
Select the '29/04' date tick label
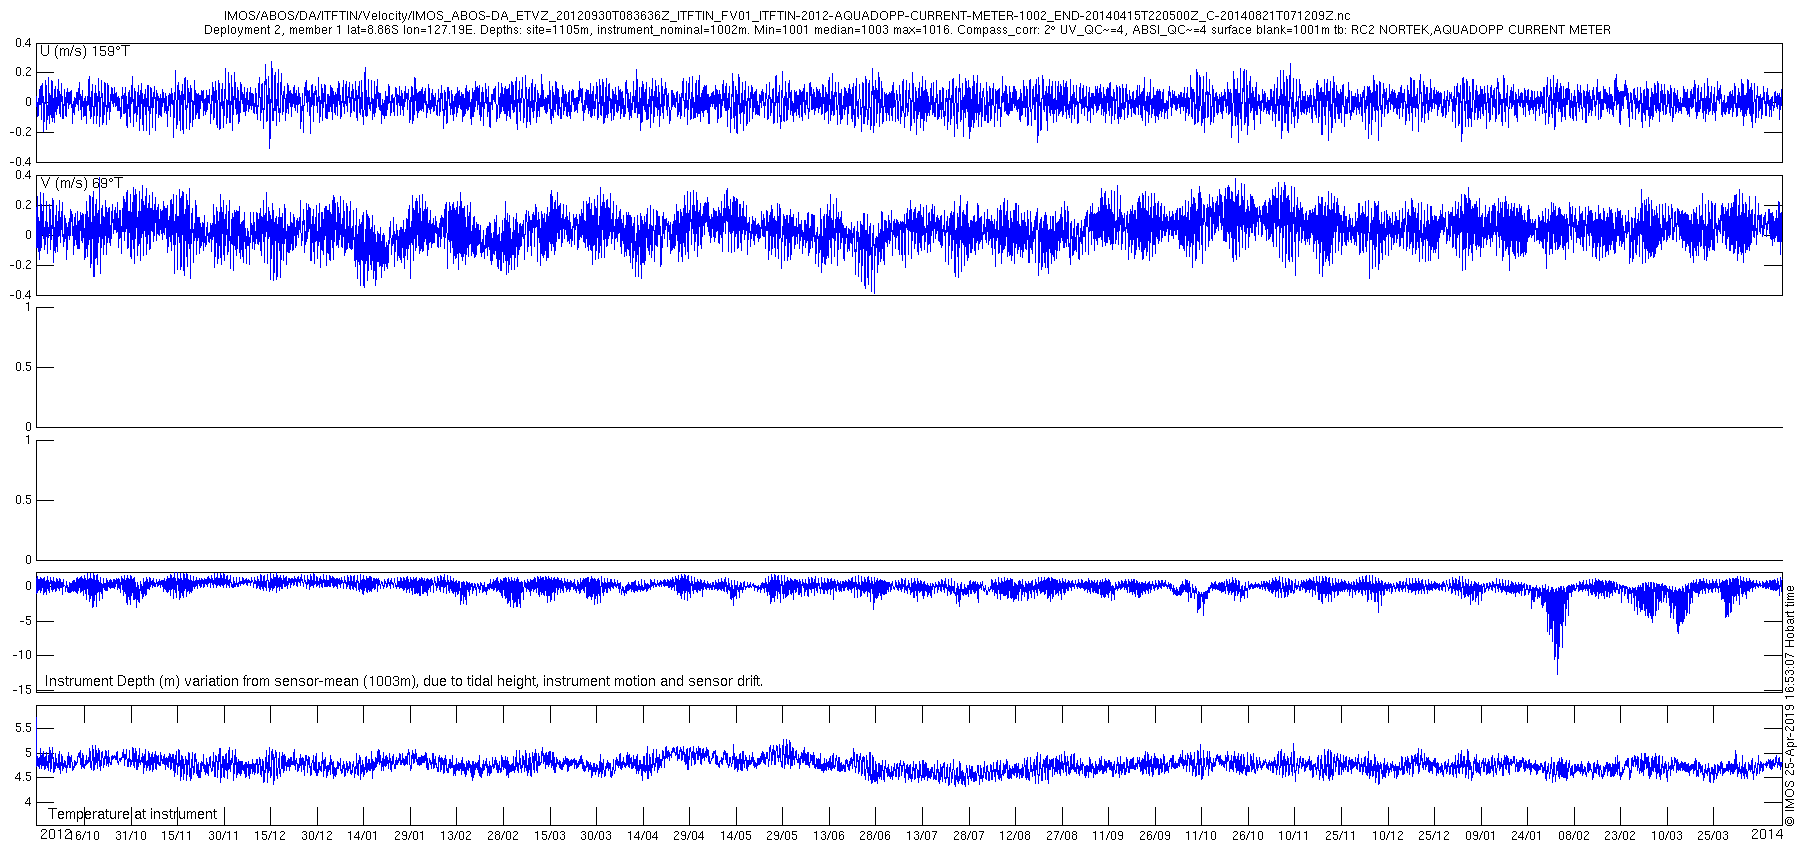tap(689, 836)
